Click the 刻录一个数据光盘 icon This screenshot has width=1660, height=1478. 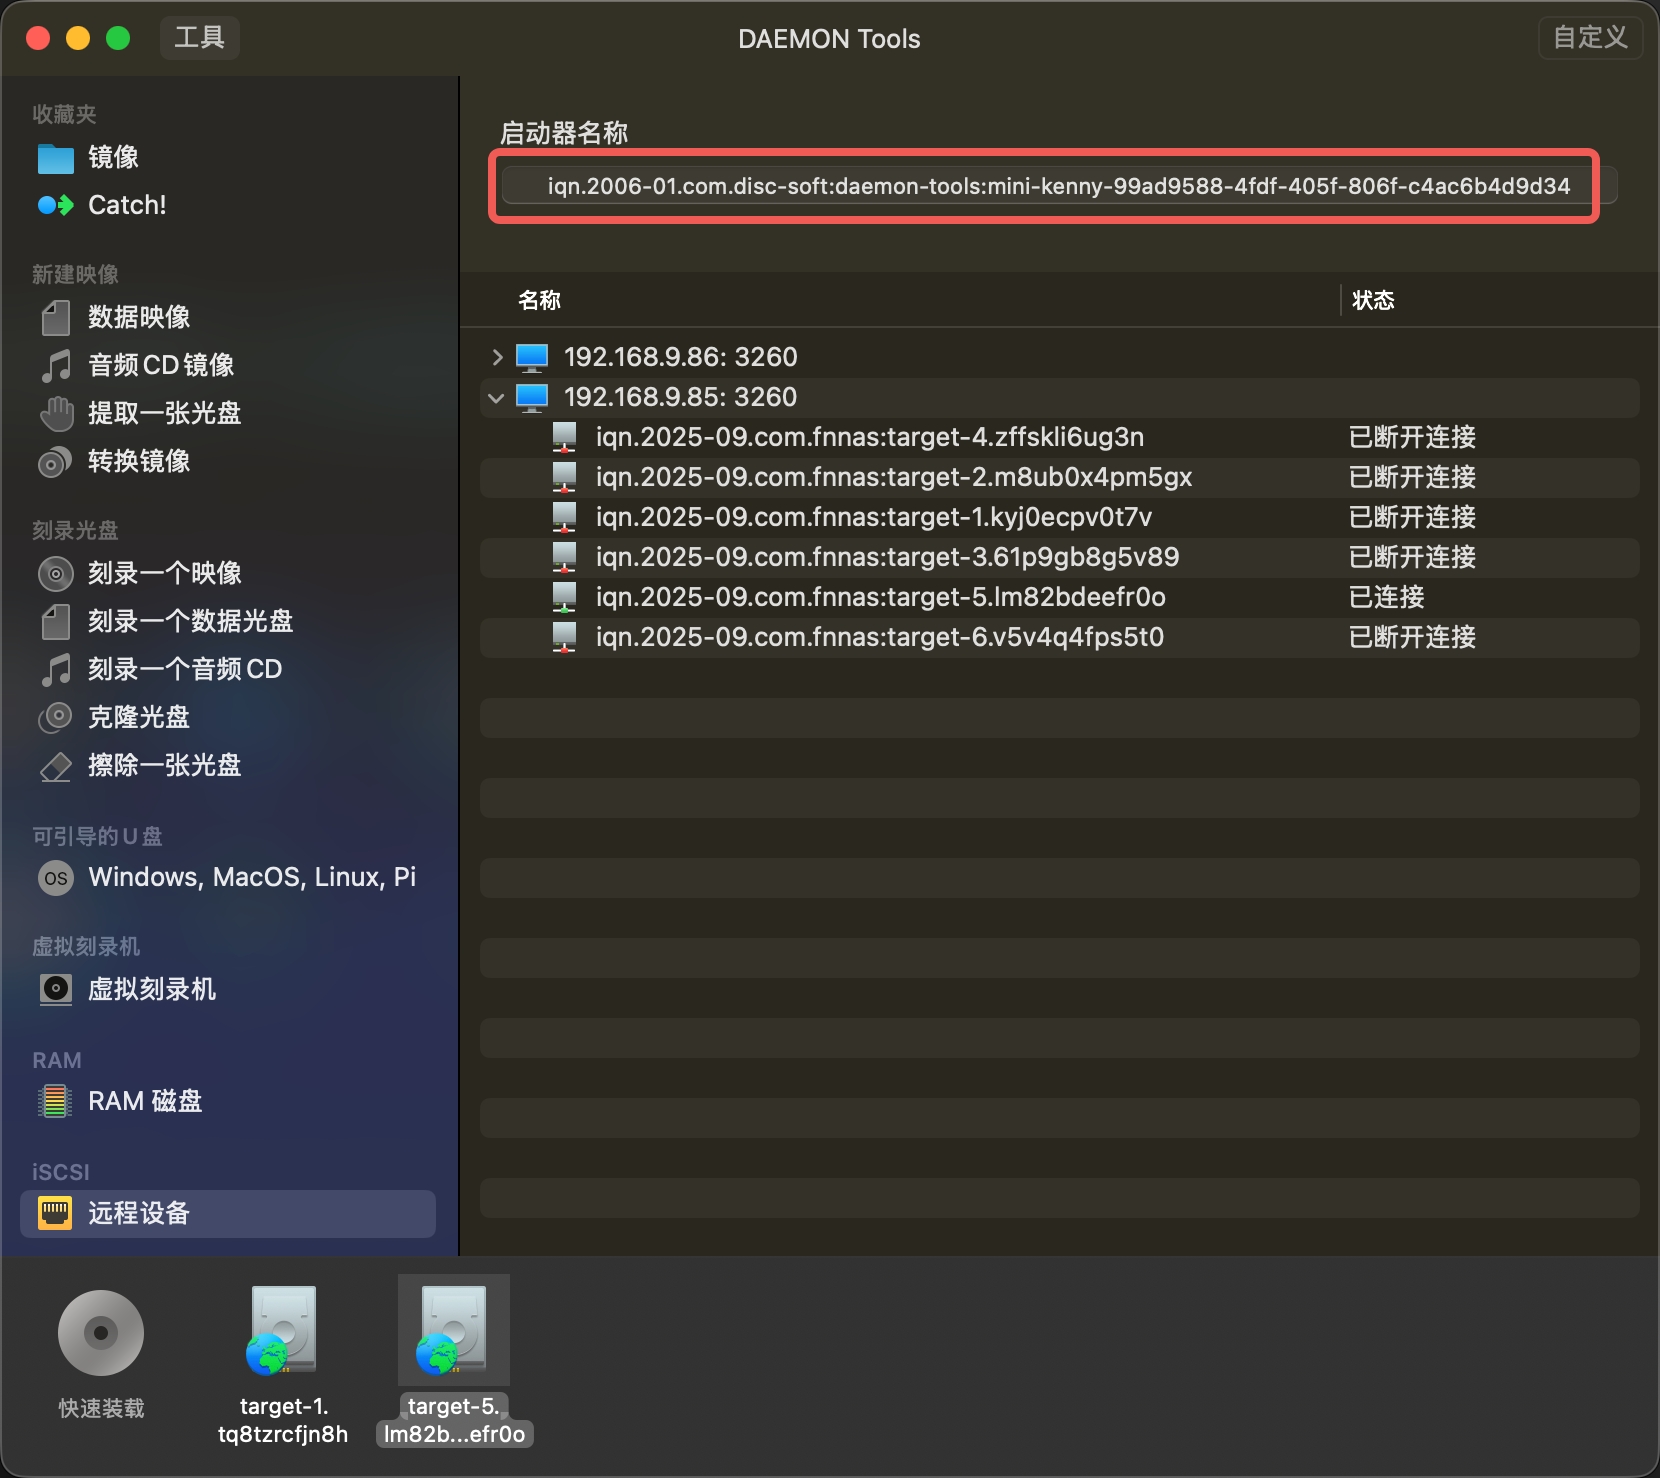pyautogui.click(x=56, y=621)
